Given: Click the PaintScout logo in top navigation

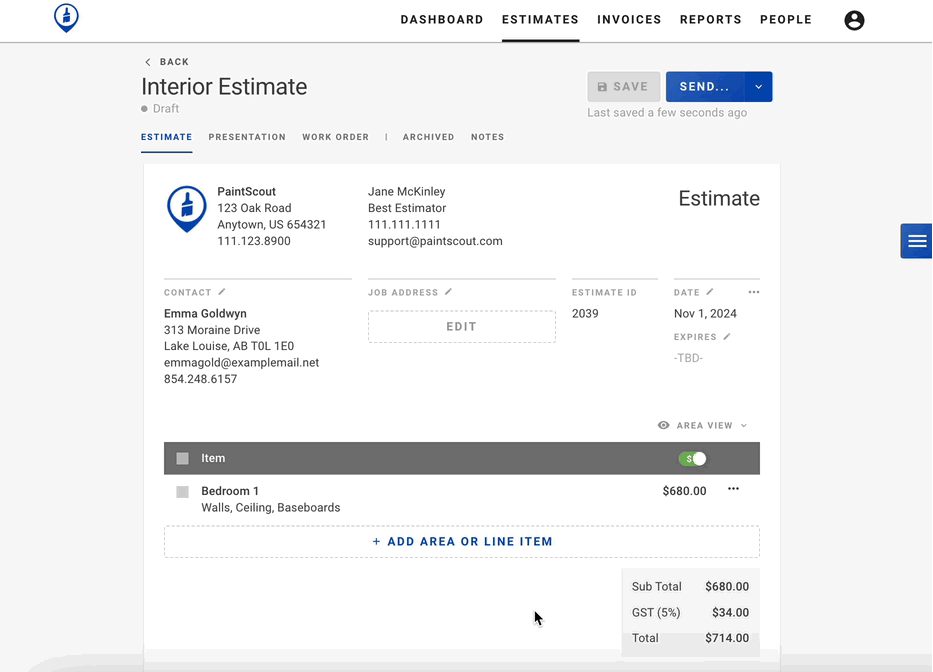Looking at the screenshot, I should click(x=66, y=18).
